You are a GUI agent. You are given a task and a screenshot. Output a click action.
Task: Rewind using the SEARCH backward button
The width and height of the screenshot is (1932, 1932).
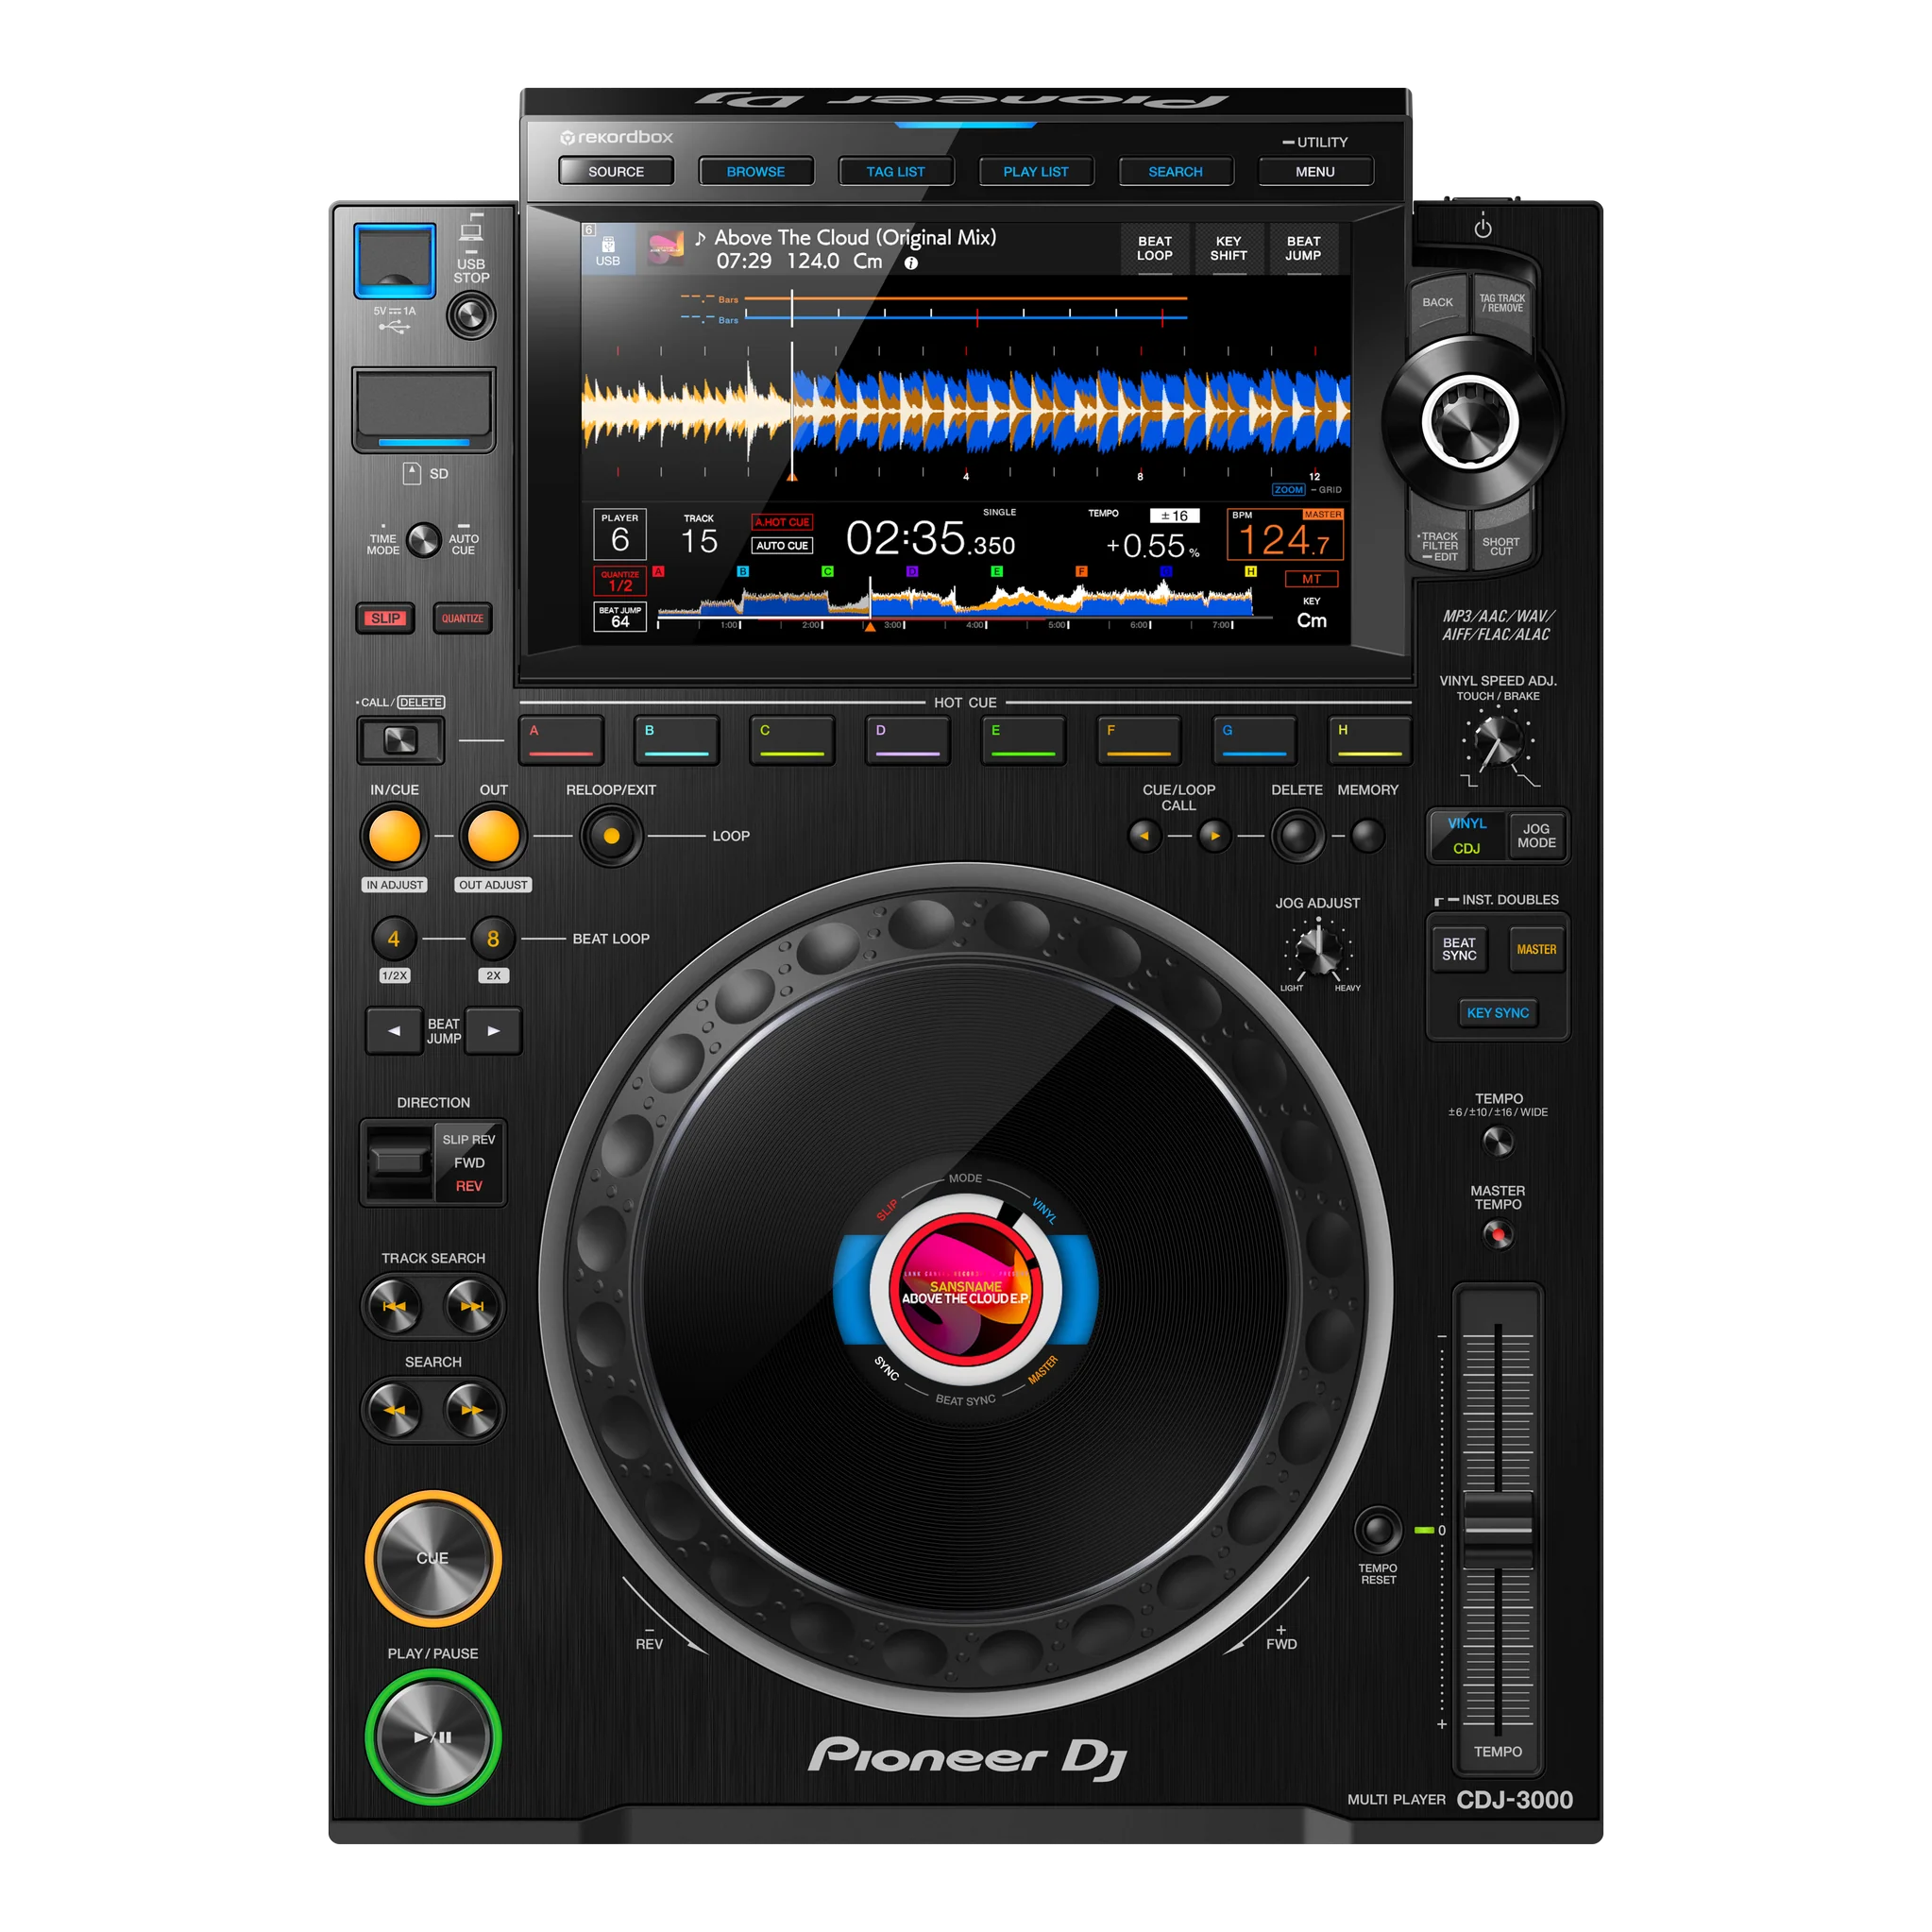[x=396, y=1410]
